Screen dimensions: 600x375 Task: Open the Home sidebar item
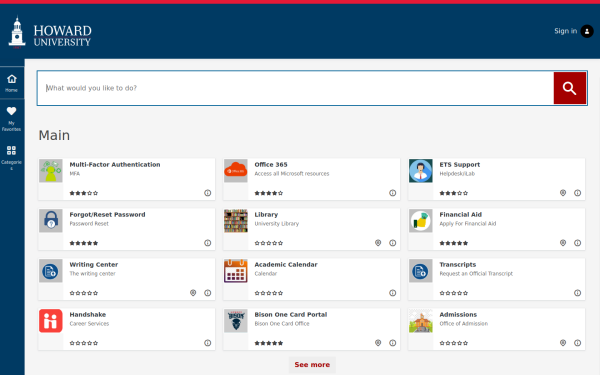point(12,83)
